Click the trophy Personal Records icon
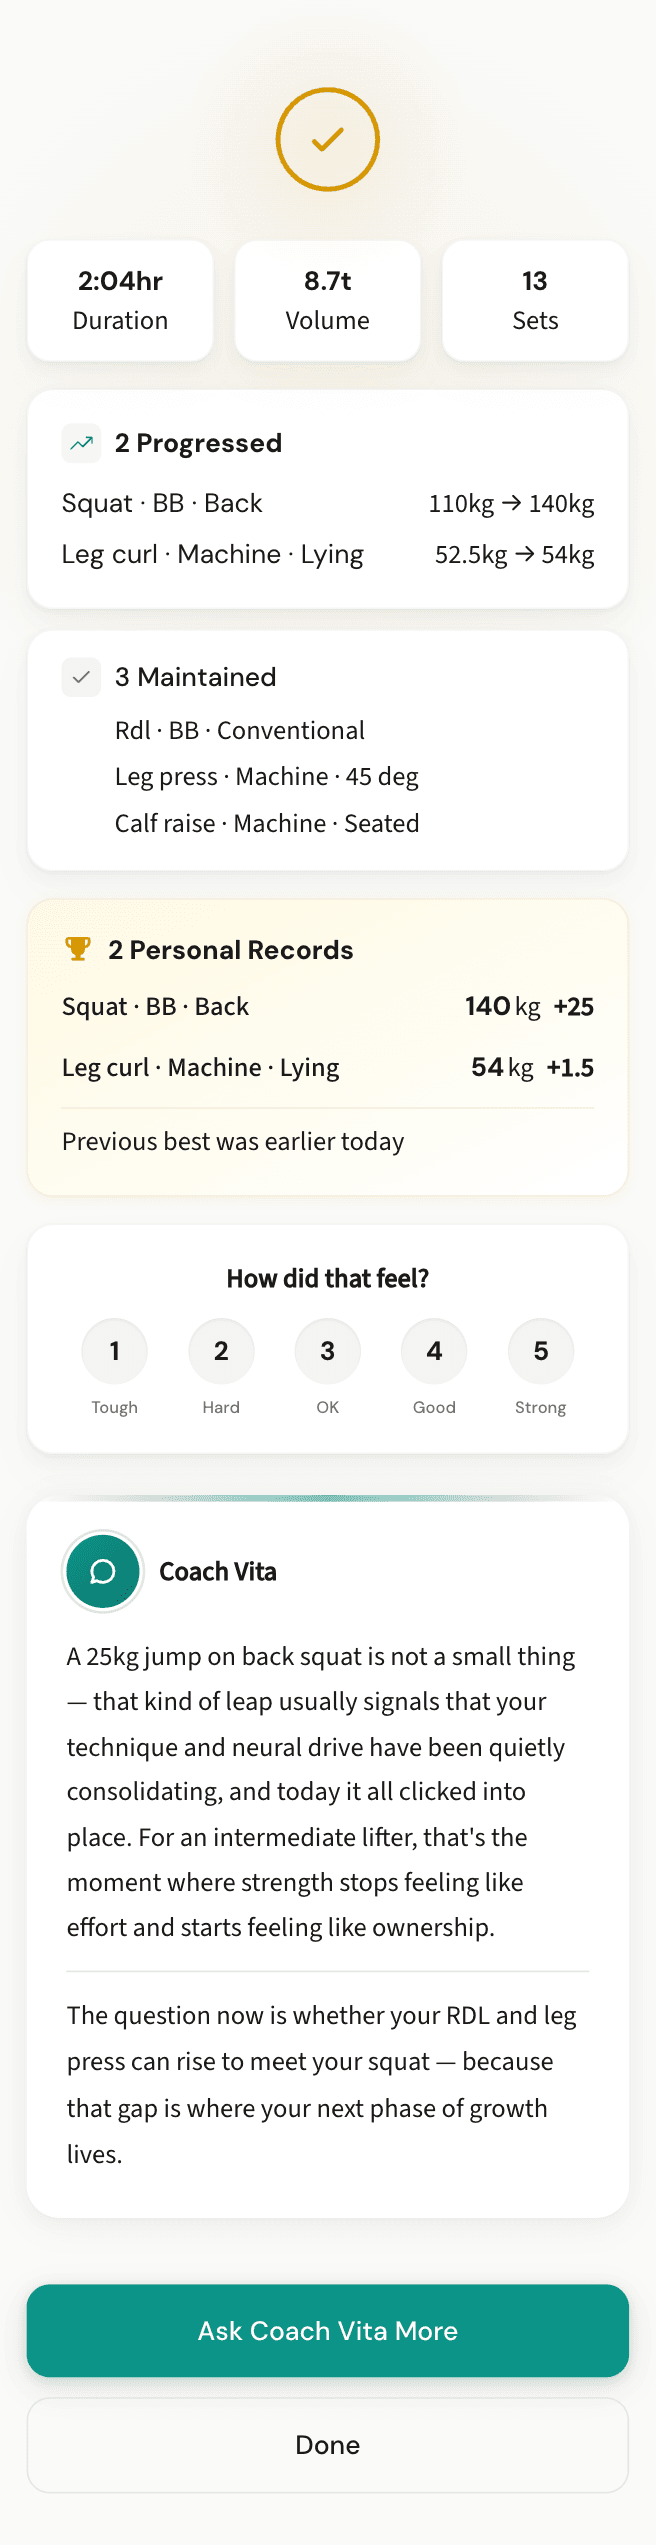Viewport: 656px width, 2545px height. pyautogui.click(x=79, y=948)
